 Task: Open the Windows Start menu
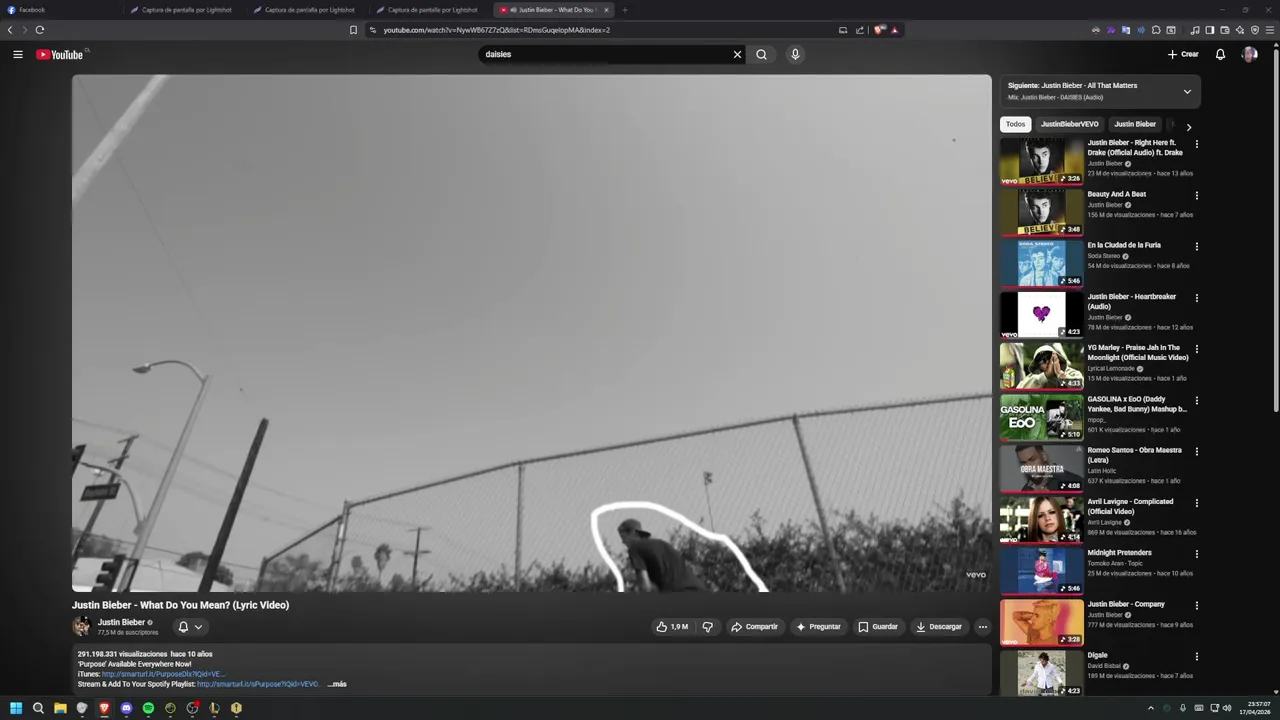(16, 708)
